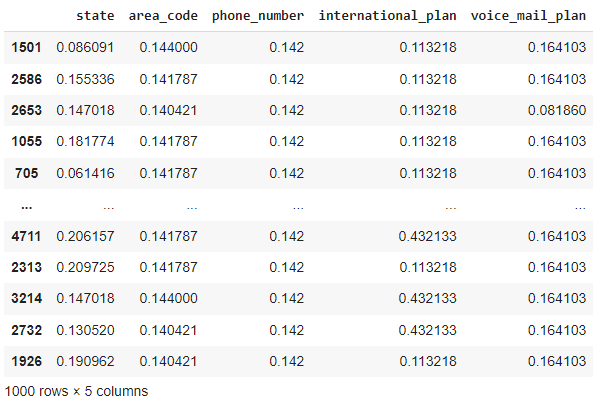Select row index 1926
The height and width of the screenshot is (402, 596).
click(26, 361)
